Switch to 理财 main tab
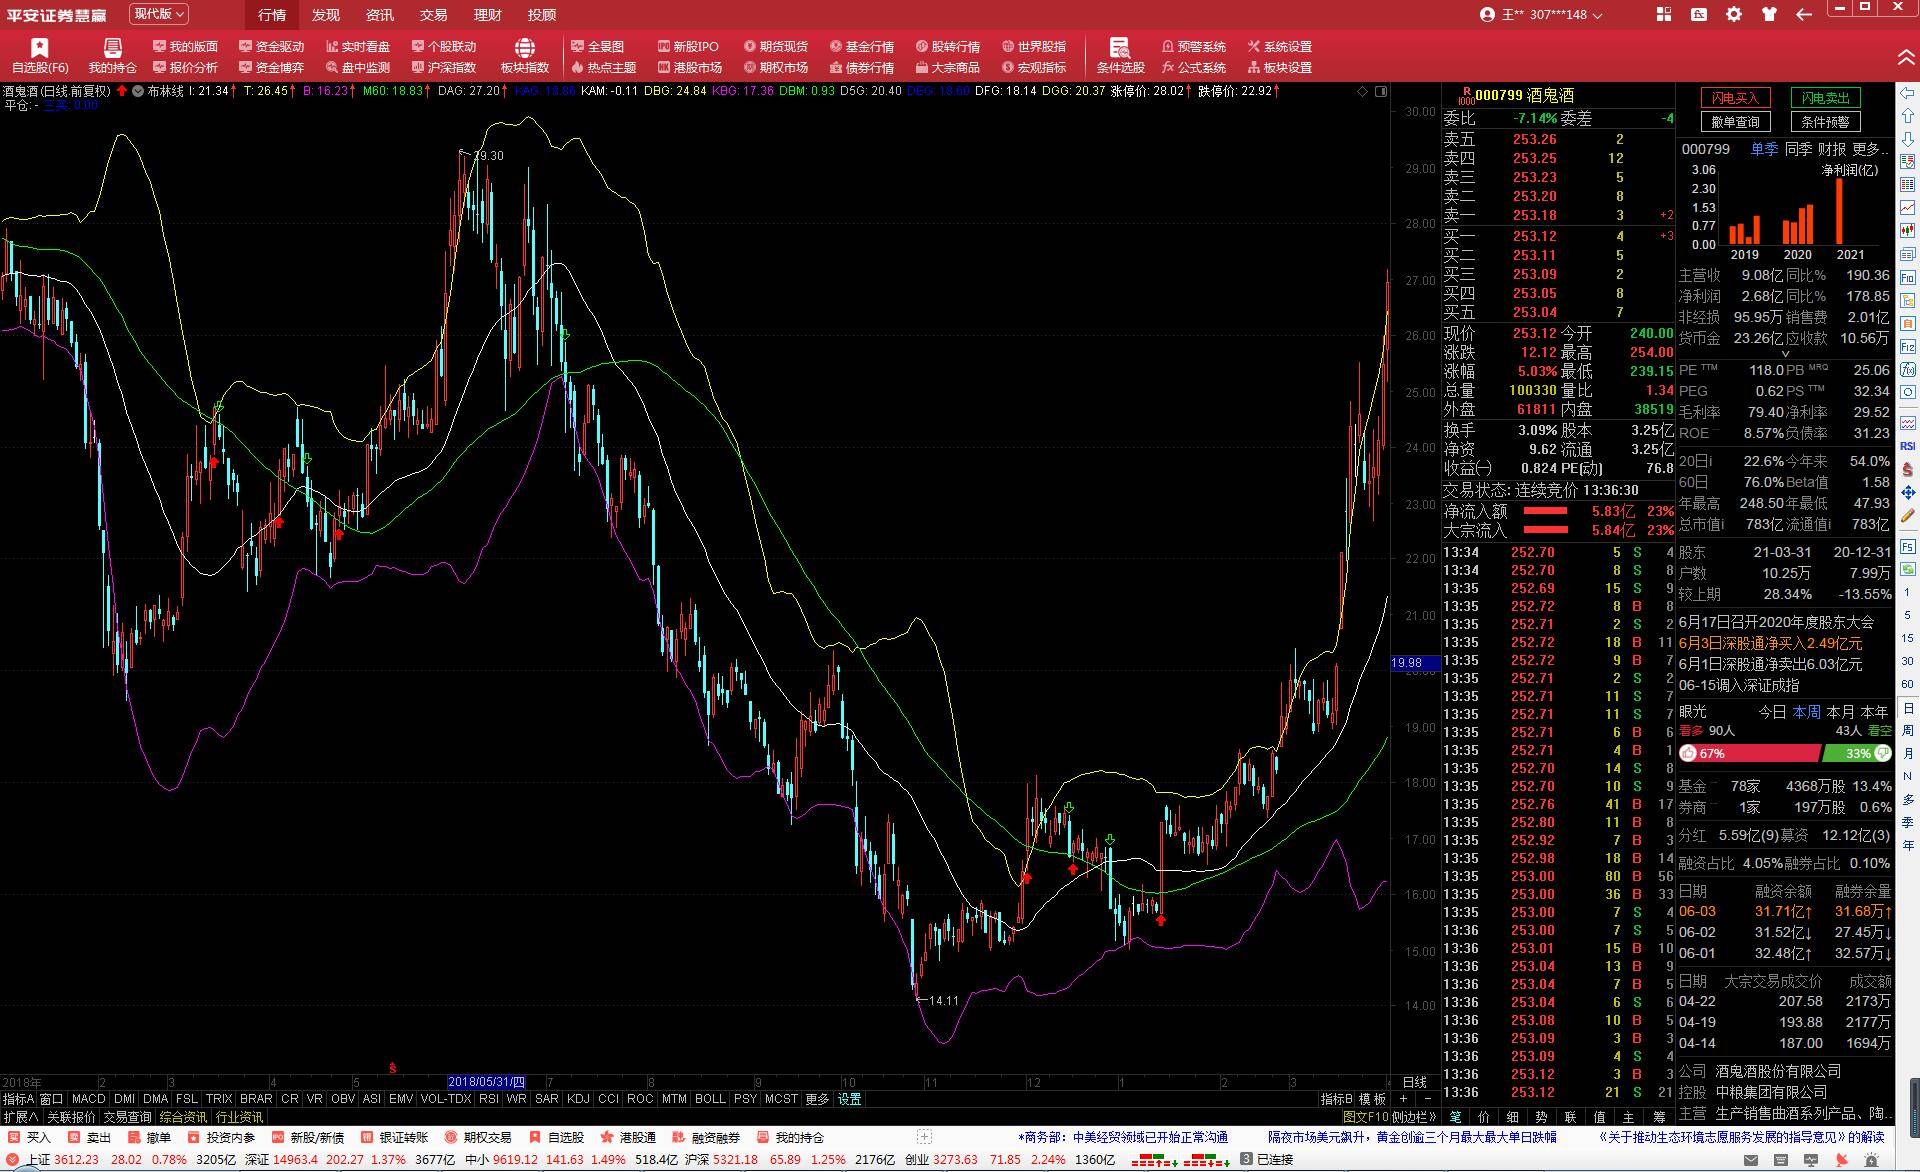The image size is (1920, 1172). [487, 15]
